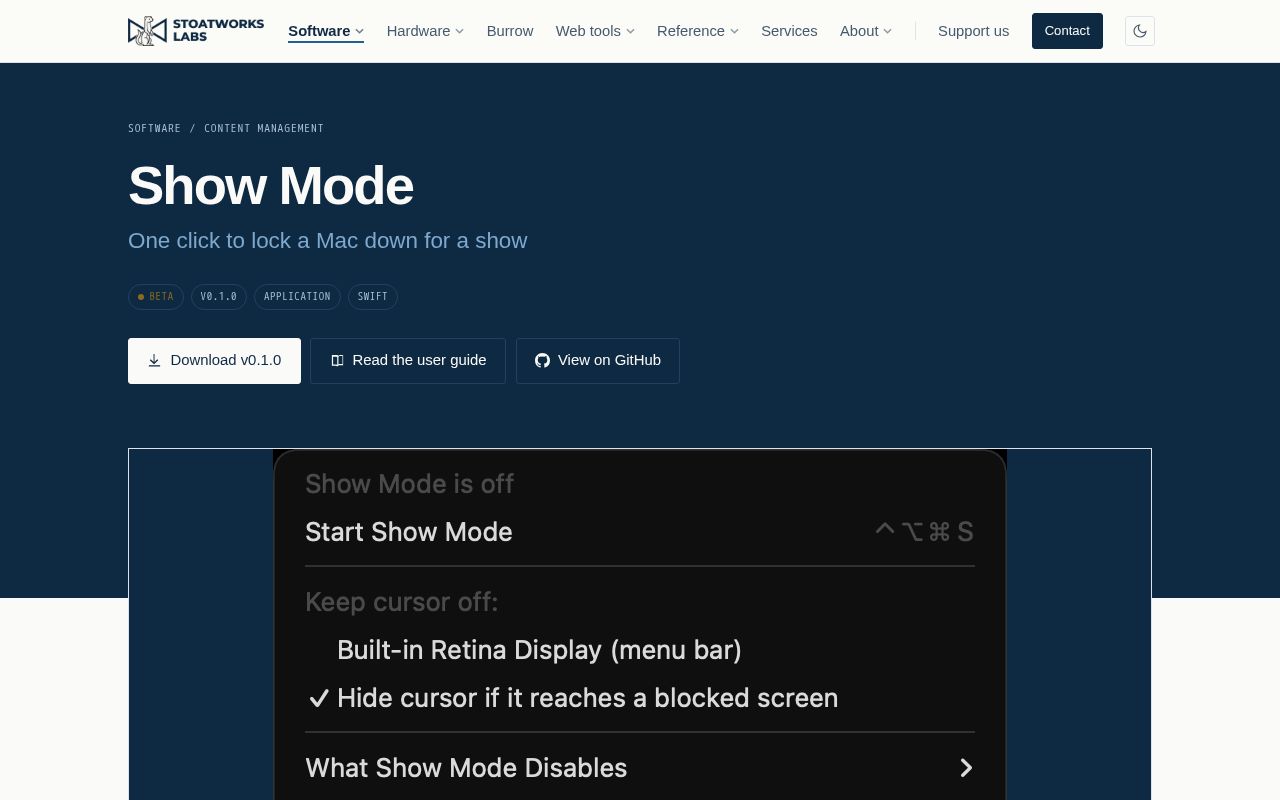This screenshot has height=800, width=1280.
Task: Click the APPLICATION tag
Action: (x=297, y=297)
